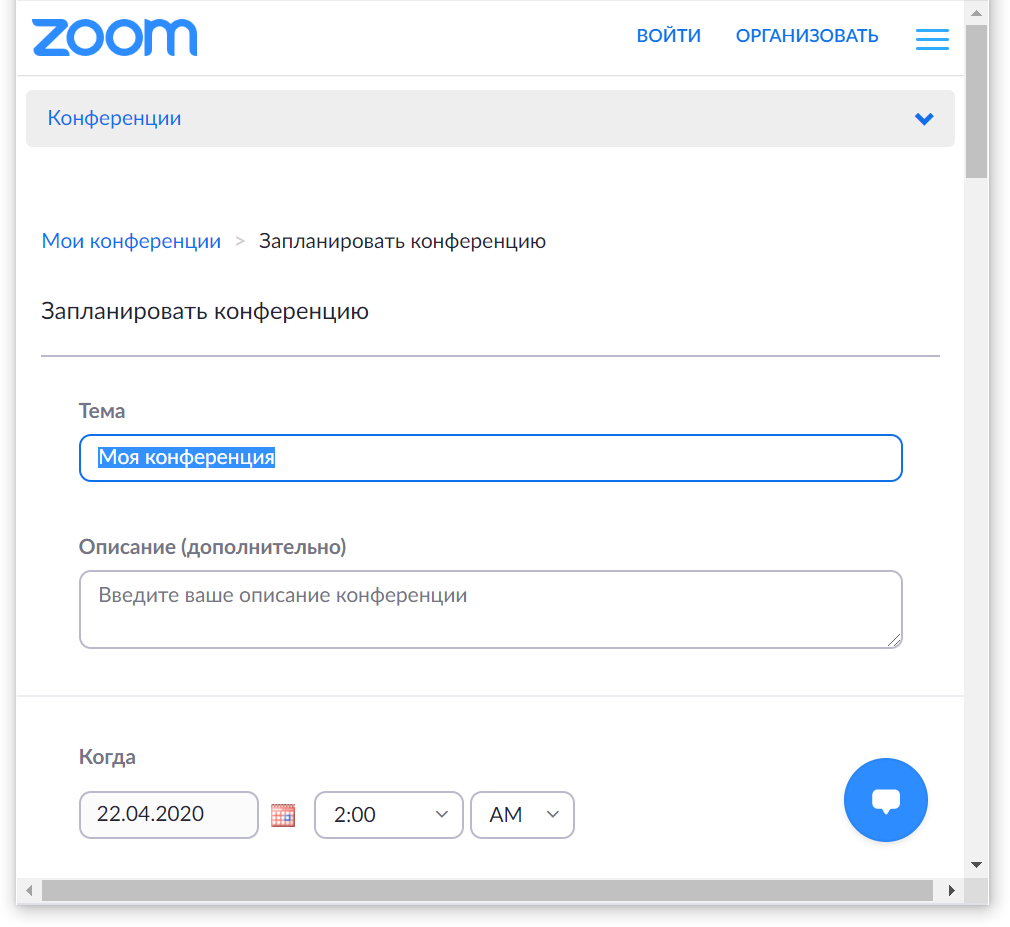Select the date field showing 22.04.2020

tap(168, 815)
